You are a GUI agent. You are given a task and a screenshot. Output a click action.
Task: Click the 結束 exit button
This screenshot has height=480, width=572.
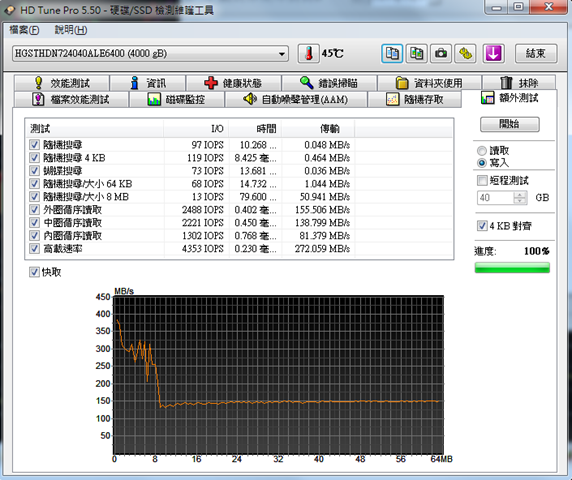coord(536,53)
